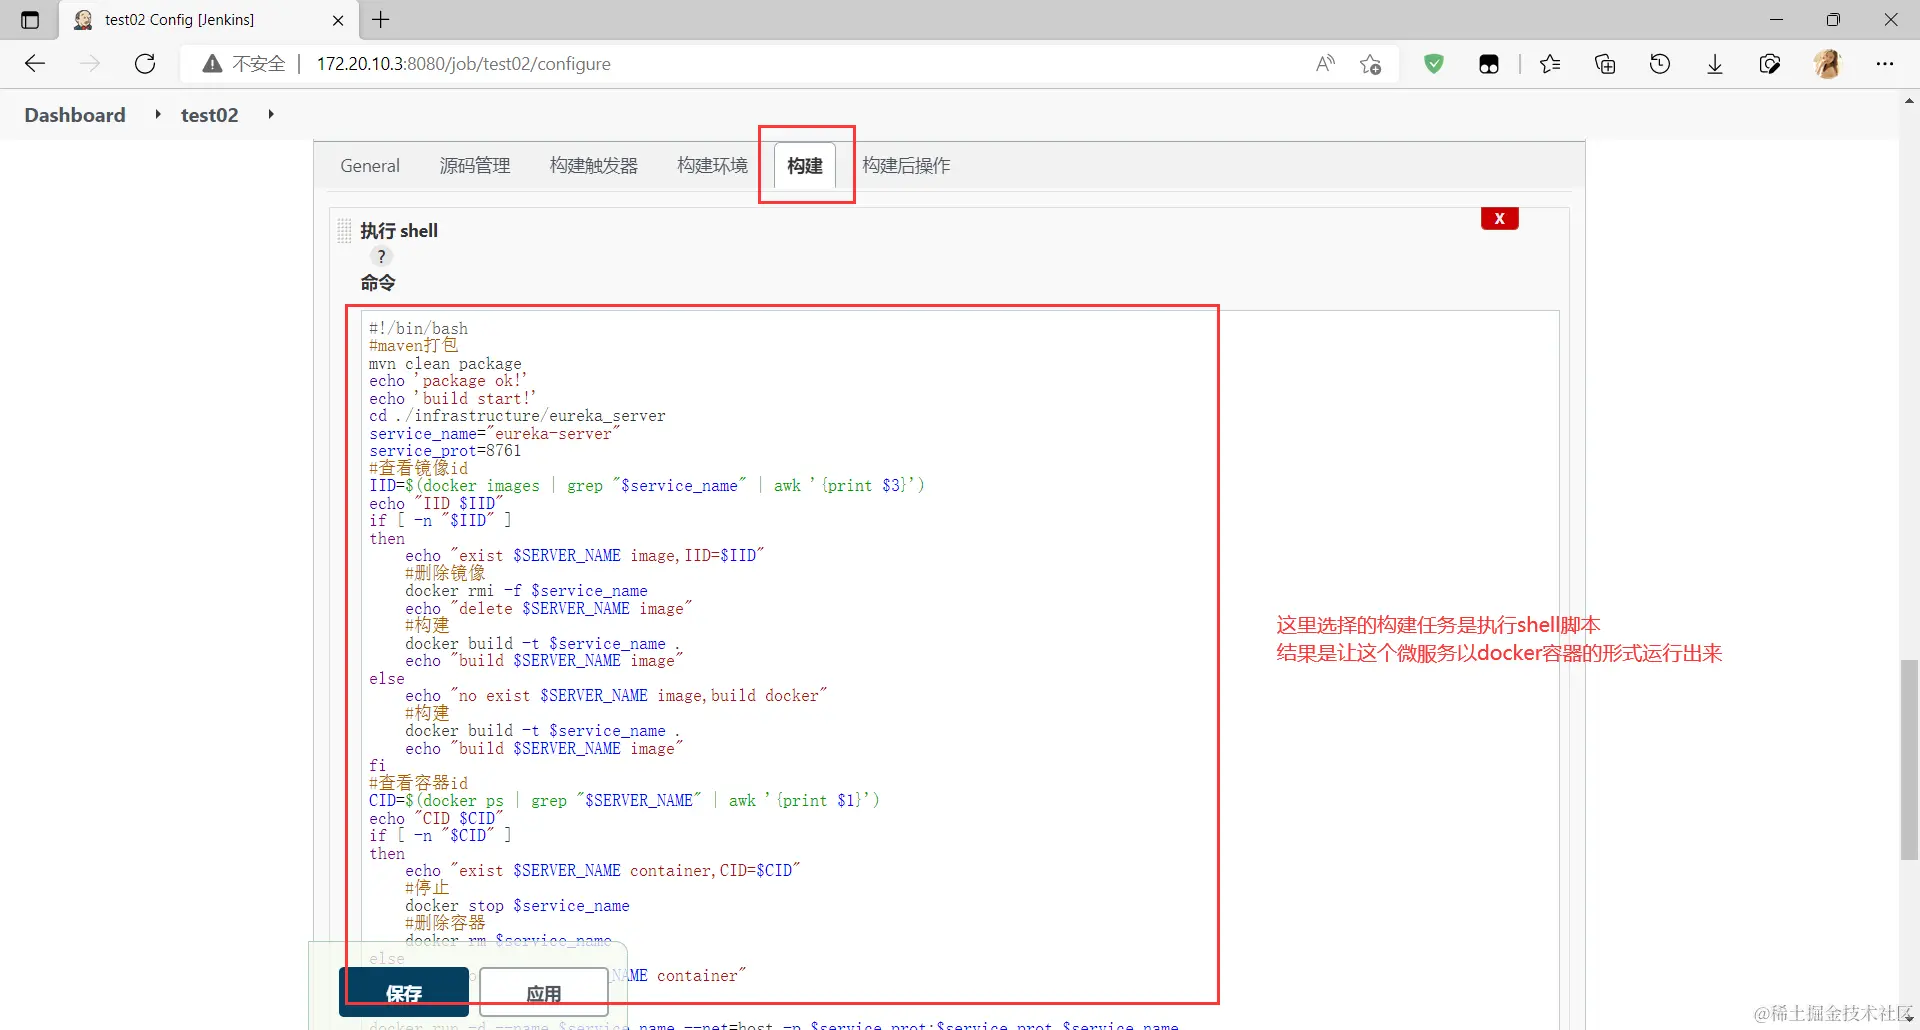Screen dimensions: 1920x1030
Task: Open the favorites list
Action: tap(1551, 63)
